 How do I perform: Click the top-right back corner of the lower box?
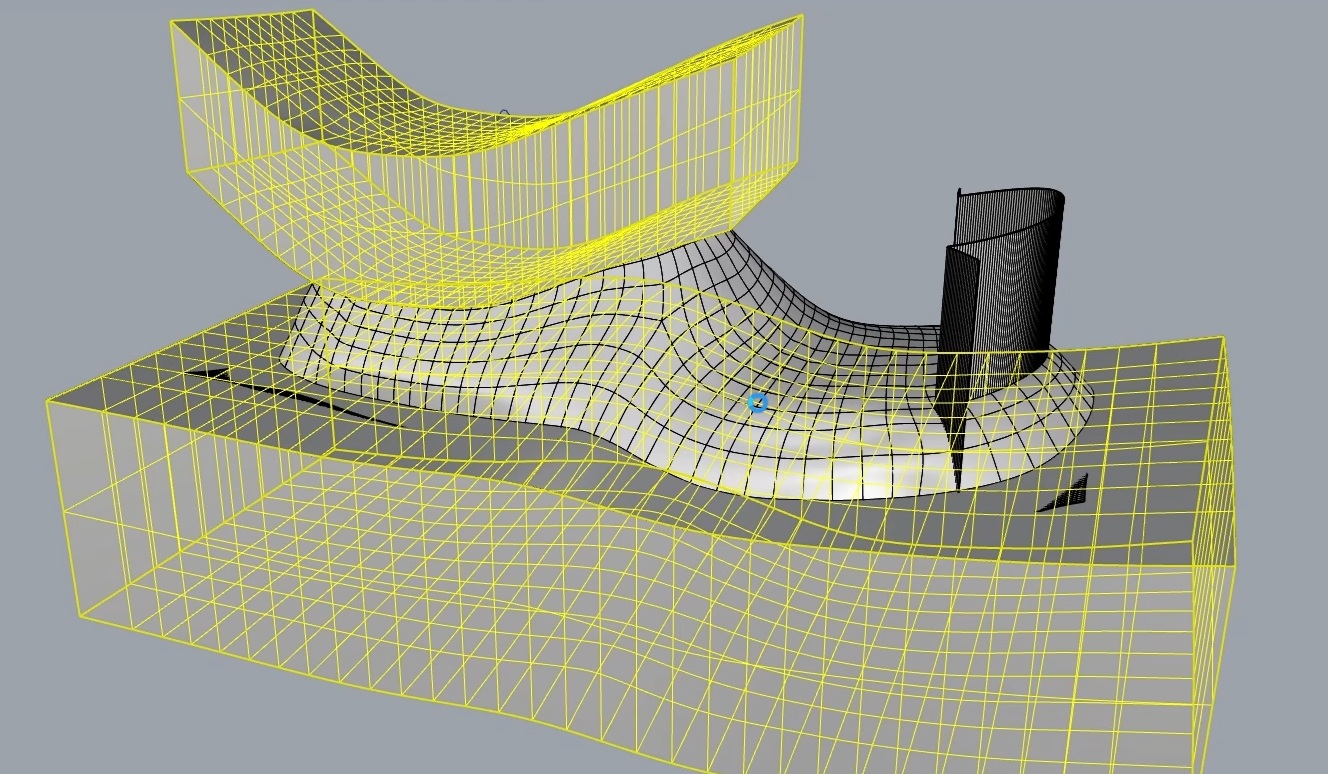coord(1223,339)
